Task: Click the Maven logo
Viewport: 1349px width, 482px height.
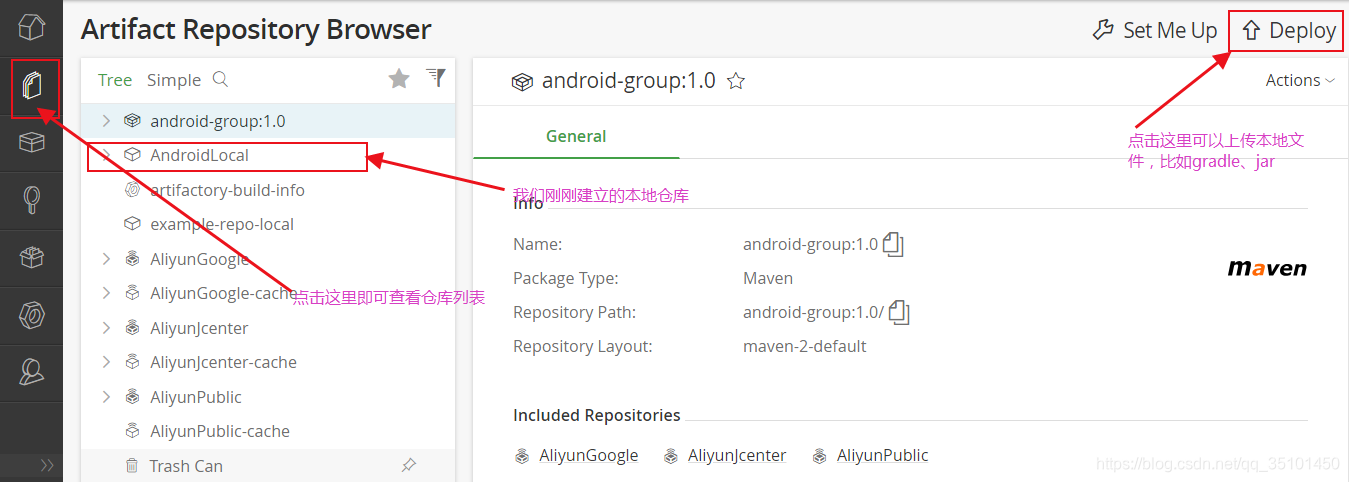Action: pos(1267,268)
